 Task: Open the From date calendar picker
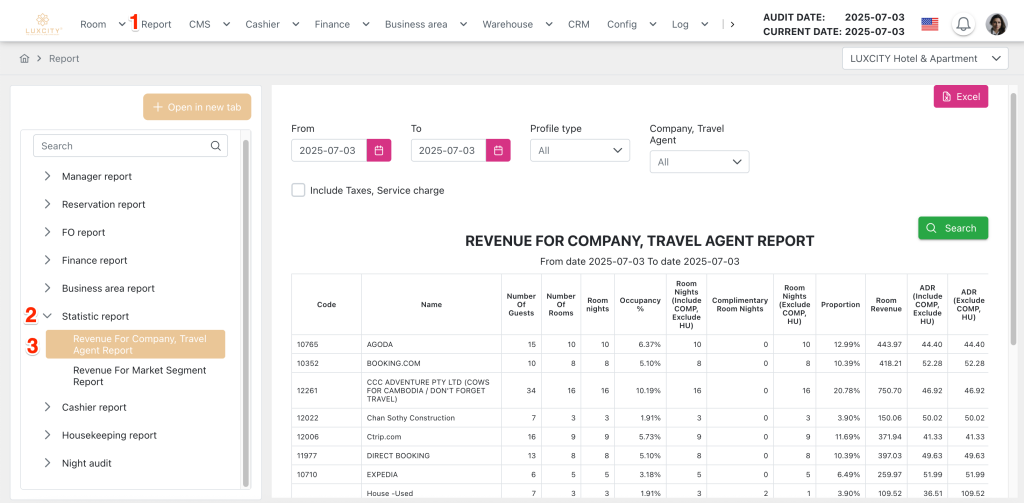tap(379, 150)
